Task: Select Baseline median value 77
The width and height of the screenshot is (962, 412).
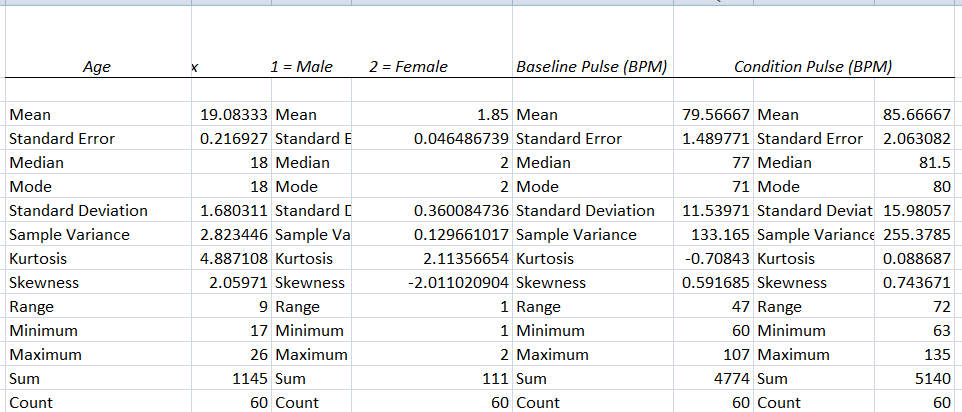Action: 741,162
